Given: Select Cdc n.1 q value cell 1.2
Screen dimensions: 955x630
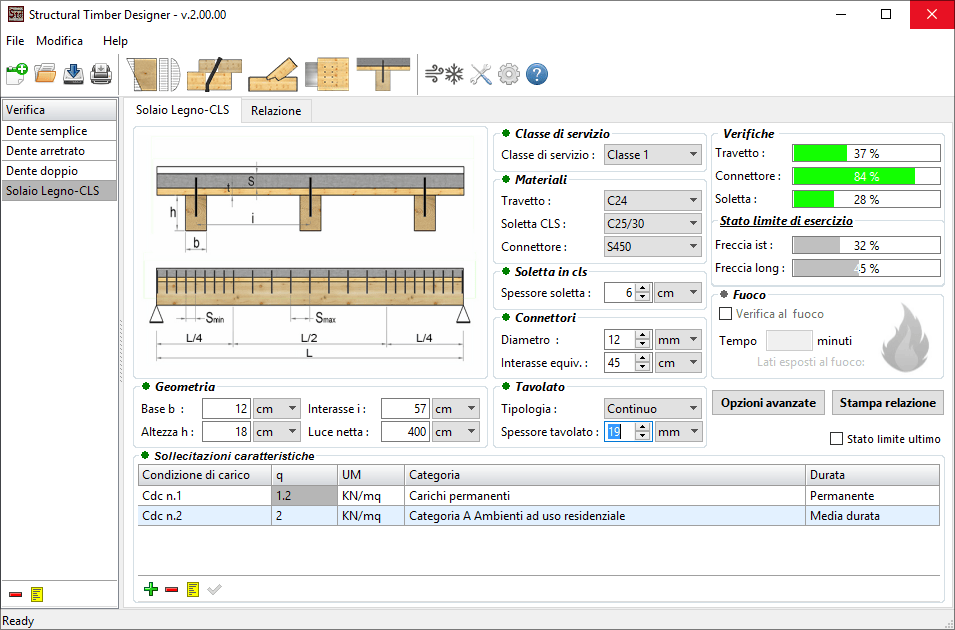Looking at the screenshot, I should tap(304, 496).
